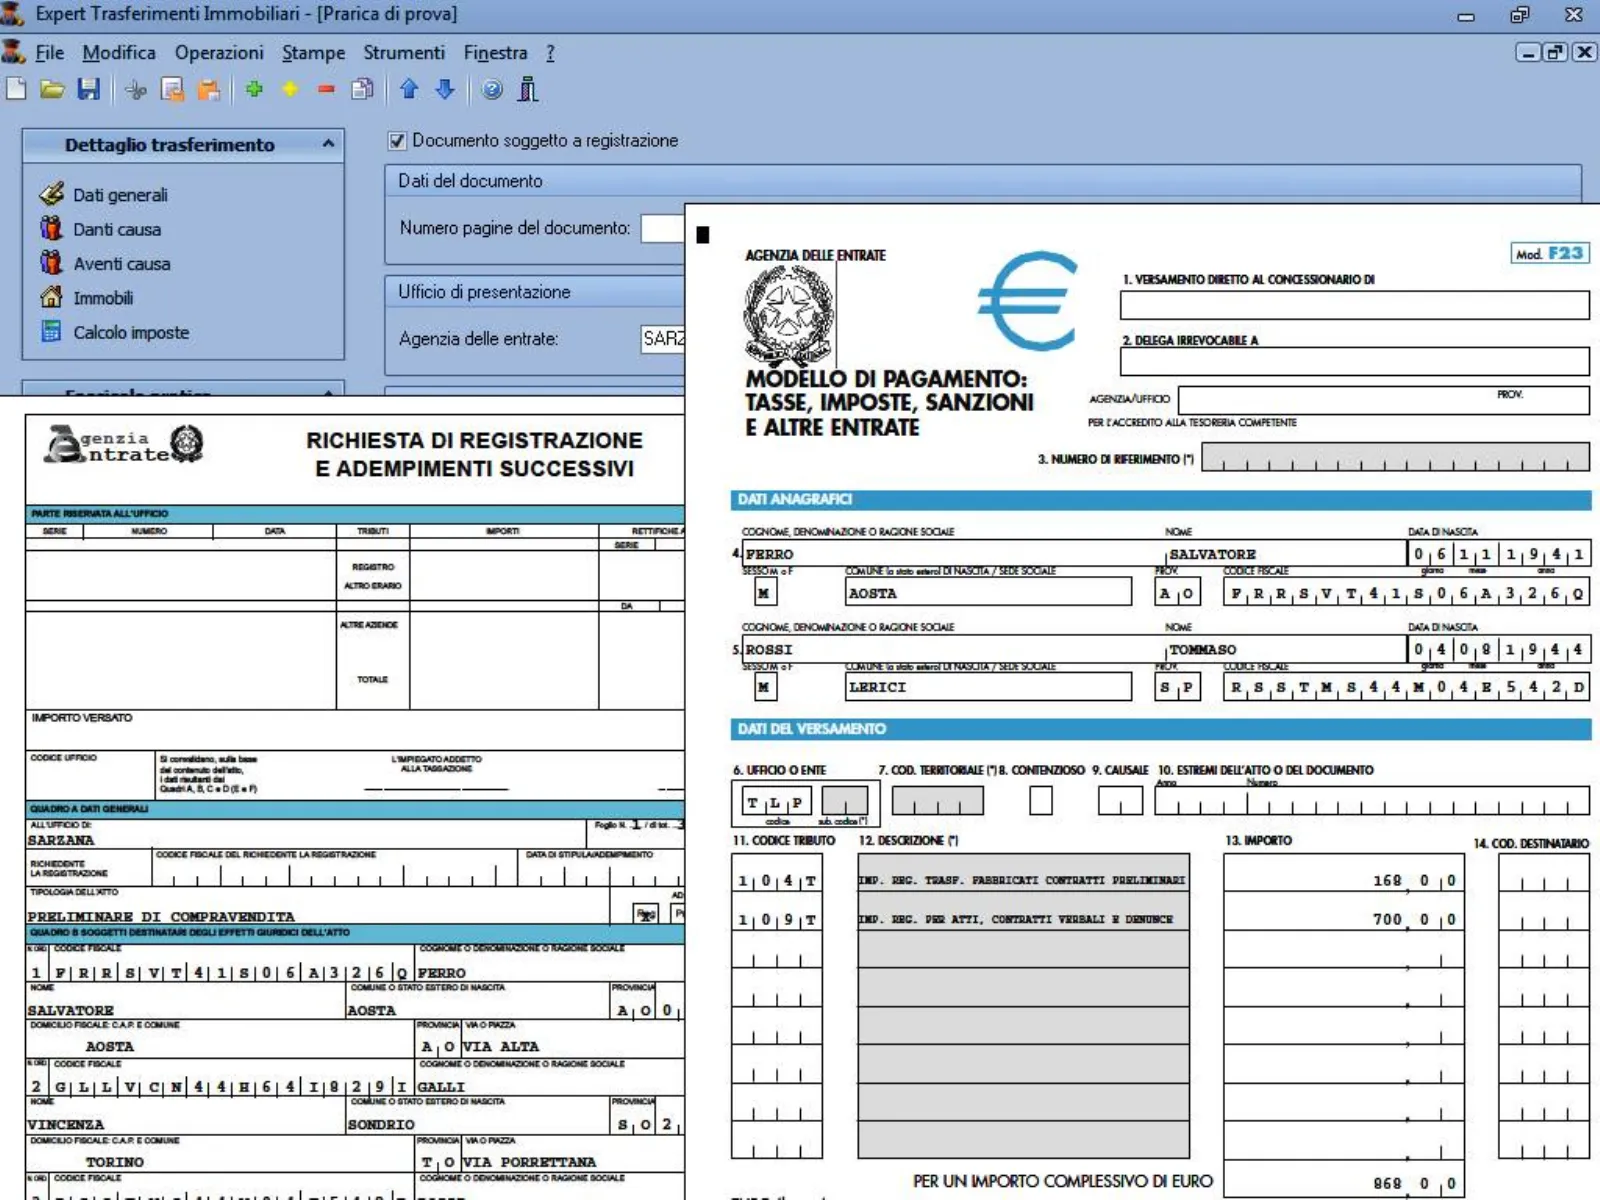Click the Mod. F23 label on form
1600x1200 pixels.
coord(1549,254)
